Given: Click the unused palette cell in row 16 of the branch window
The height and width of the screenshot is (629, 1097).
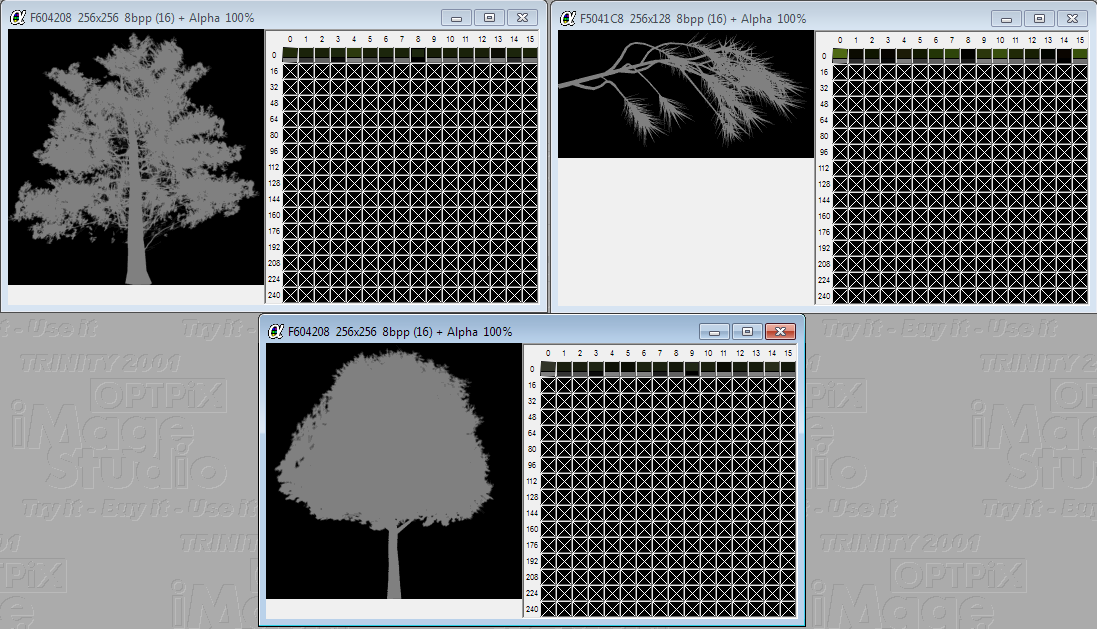Looking at the screenshot, I should pos(840,72).
